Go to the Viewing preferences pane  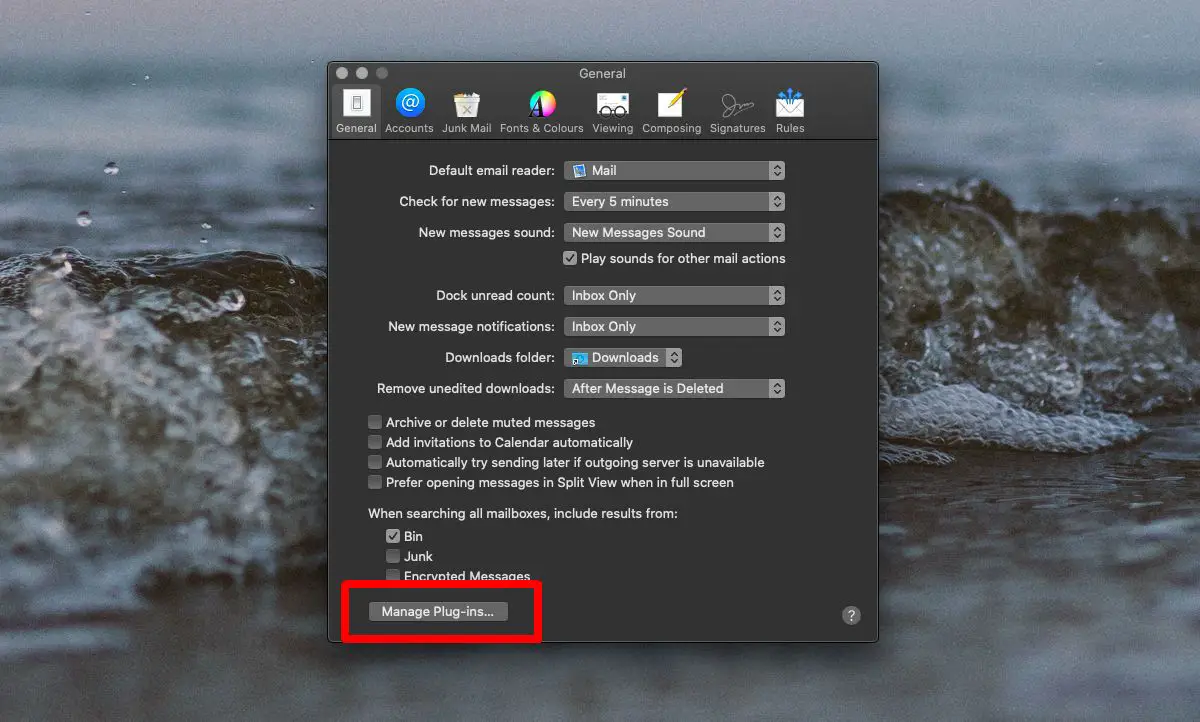[613, 104]
